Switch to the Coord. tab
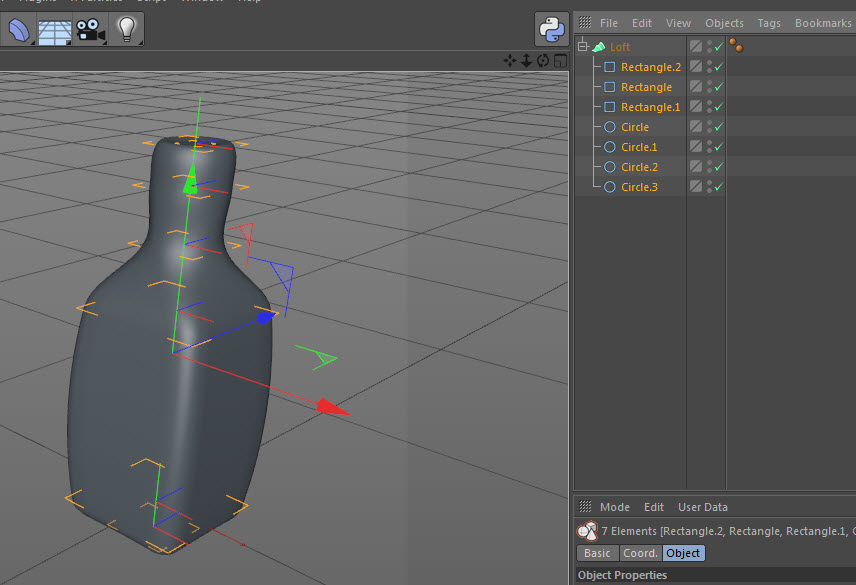 pos(640,553)
